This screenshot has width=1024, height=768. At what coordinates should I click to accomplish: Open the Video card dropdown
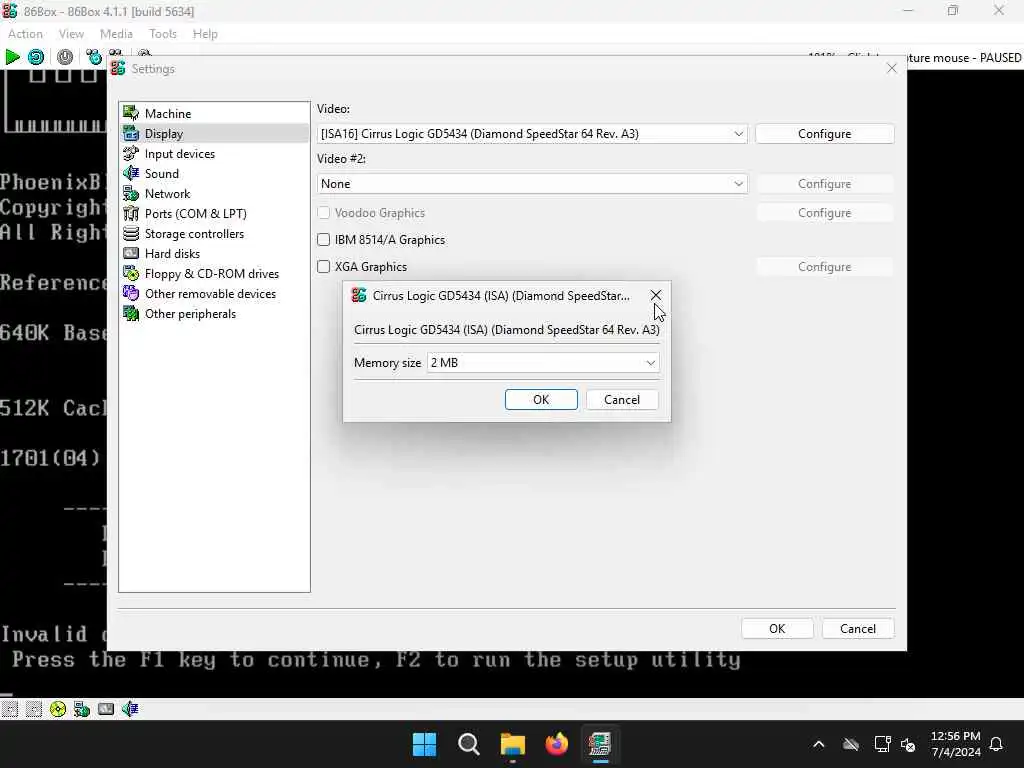tap(532, 134)
